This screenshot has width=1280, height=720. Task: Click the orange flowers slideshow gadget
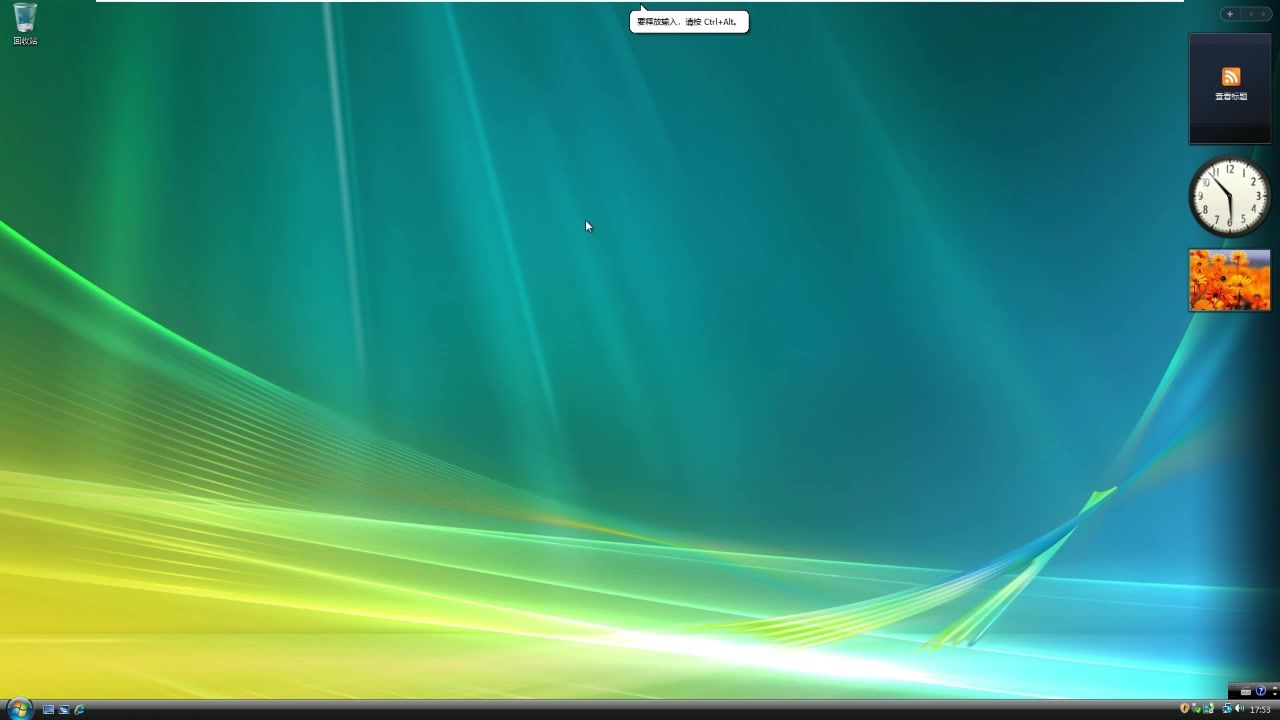[x=1229, y=281]
